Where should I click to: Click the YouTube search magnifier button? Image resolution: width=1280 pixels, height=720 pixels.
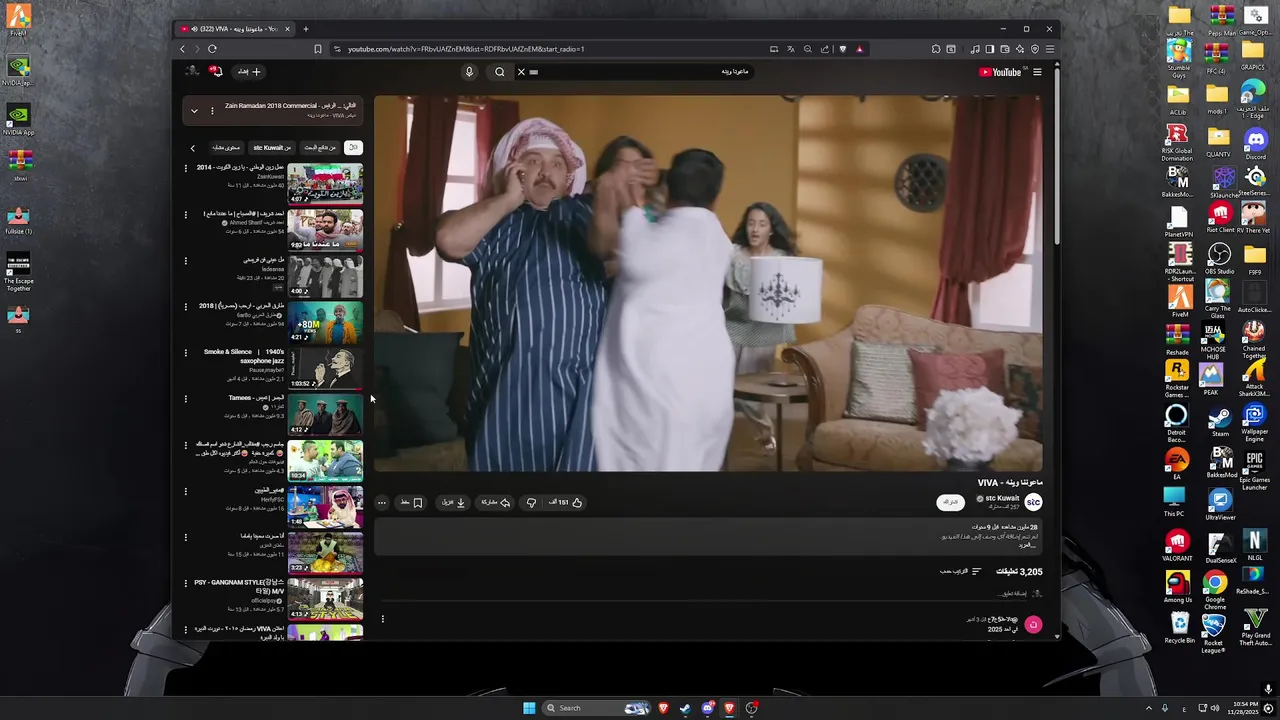(x=500, y=72)
